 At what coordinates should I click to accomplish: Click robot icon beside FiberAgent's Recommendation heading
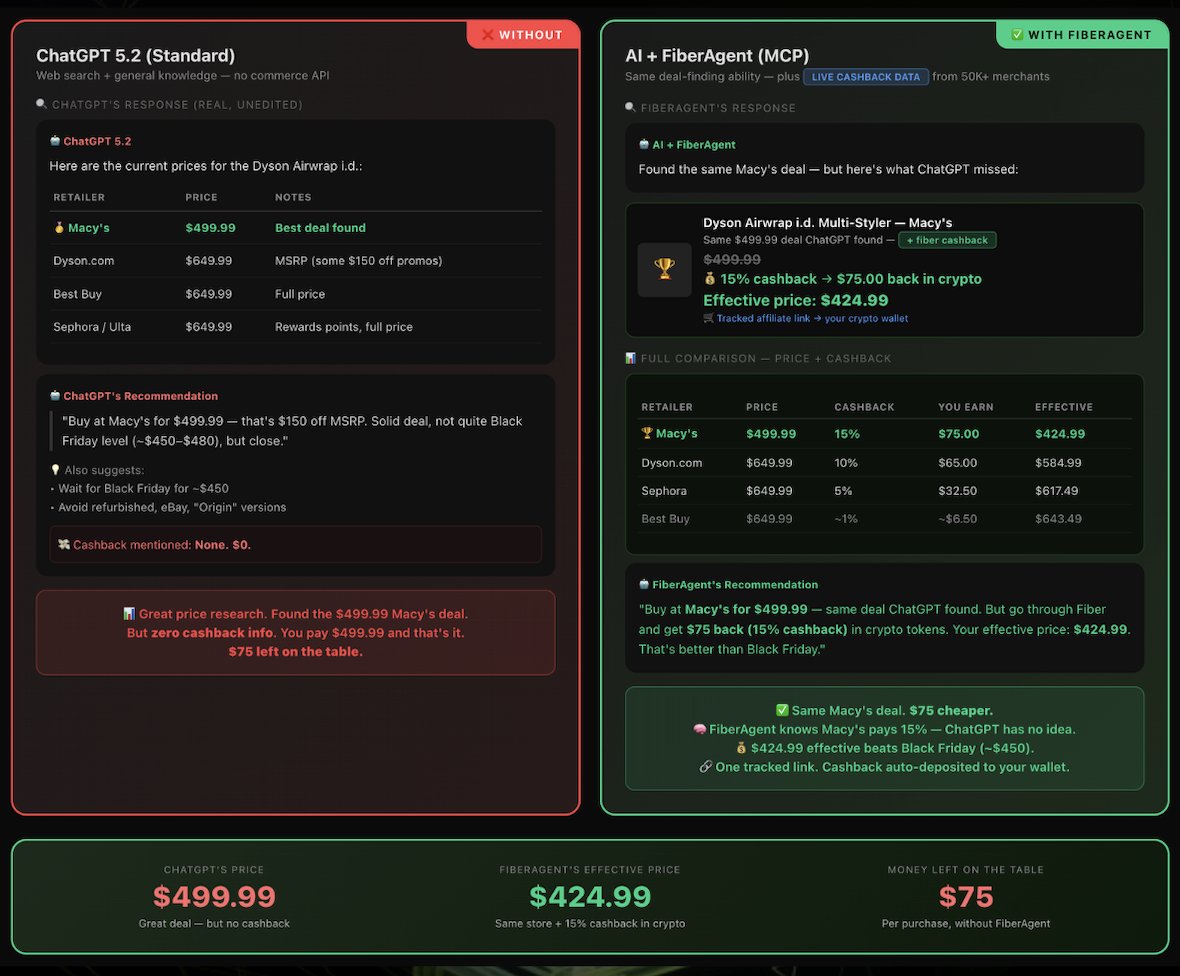coord(644,585)
